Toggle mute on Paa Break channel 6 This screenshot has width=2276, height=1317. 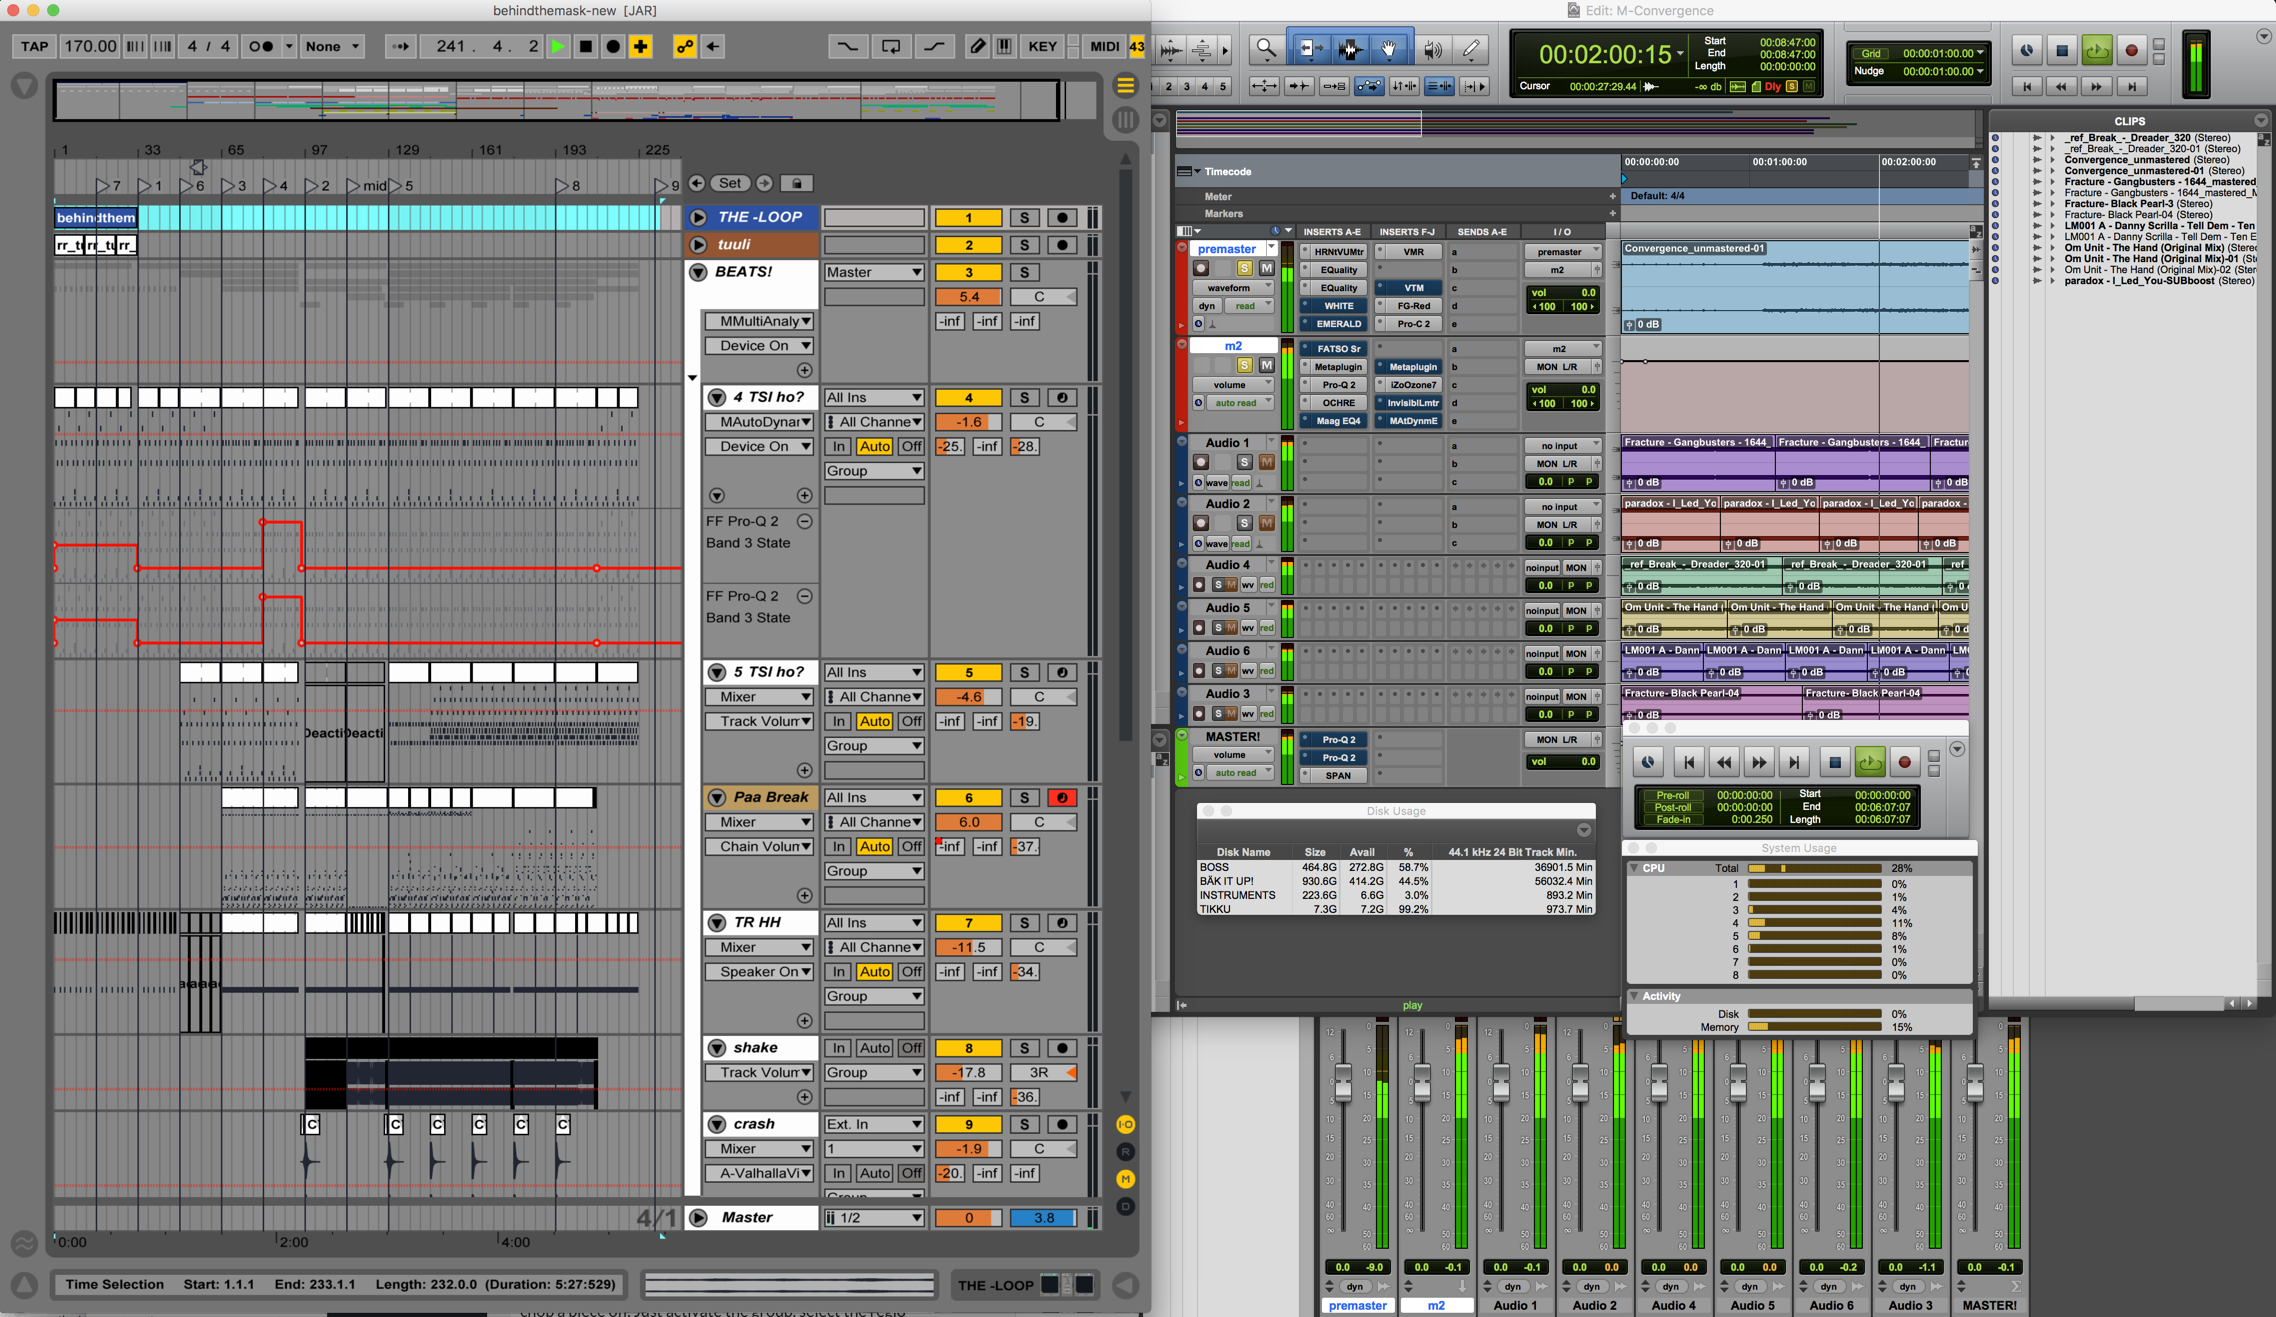(x=970, y=795)
